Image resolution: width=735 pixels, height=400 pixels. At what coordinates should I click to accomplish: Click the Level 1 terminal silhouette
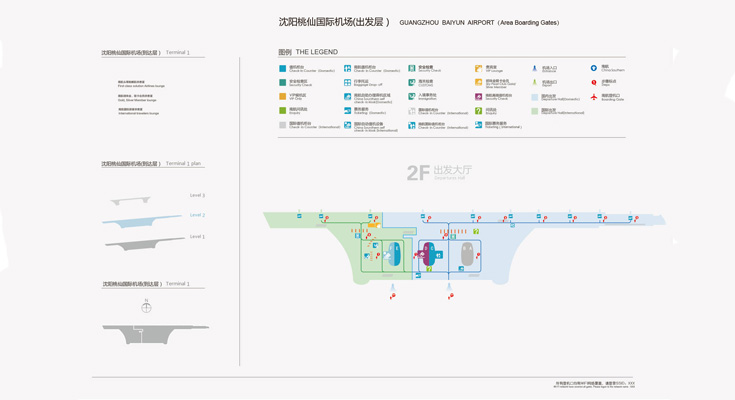(144, 244)
